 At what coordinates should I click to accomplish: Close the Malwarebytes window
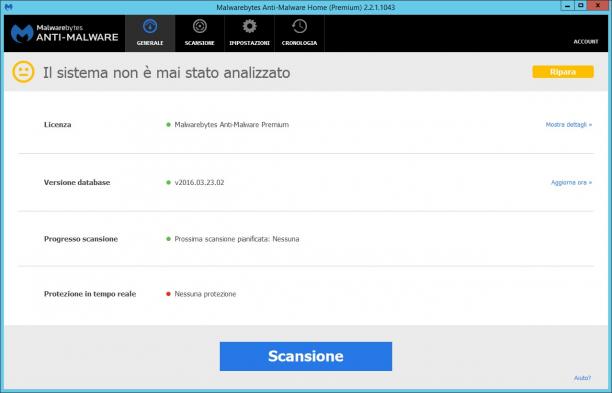tap(598, 5)
